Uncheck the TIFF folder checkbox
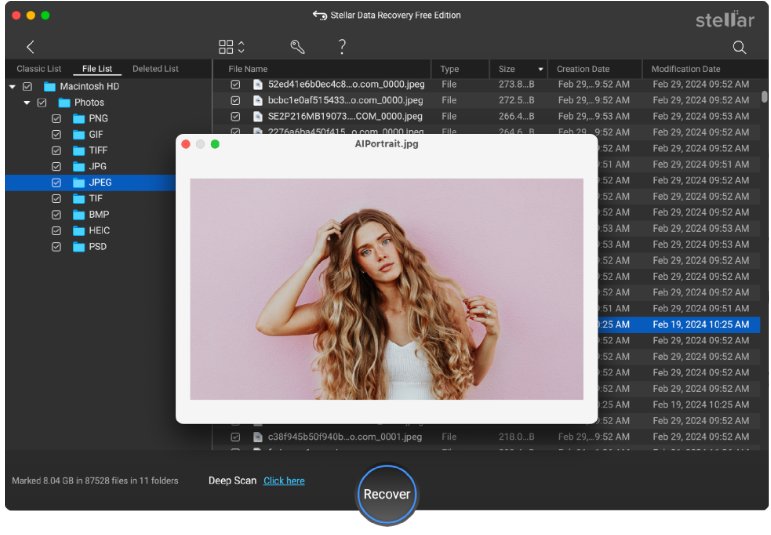 pos(56,150)
